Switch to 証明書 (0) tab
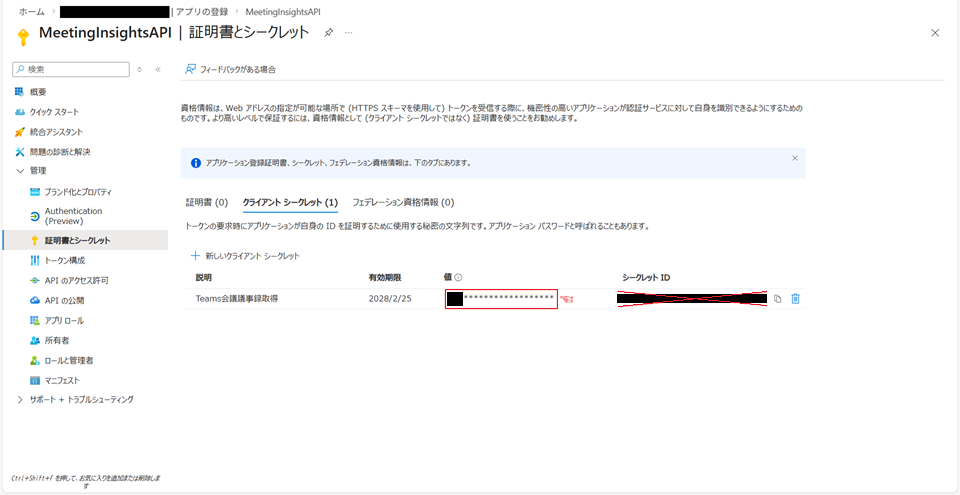Viewport: 960px width, 495px height. pyautogui.click(x=207, y=202)
